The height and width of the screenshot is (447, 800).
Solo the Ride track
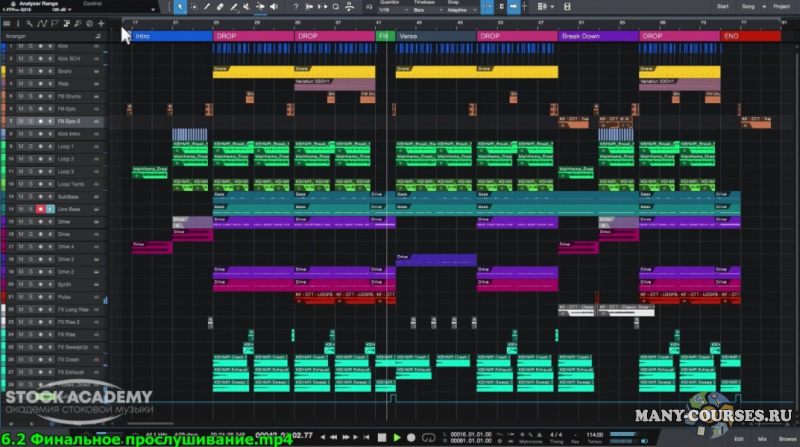(30, 84)
